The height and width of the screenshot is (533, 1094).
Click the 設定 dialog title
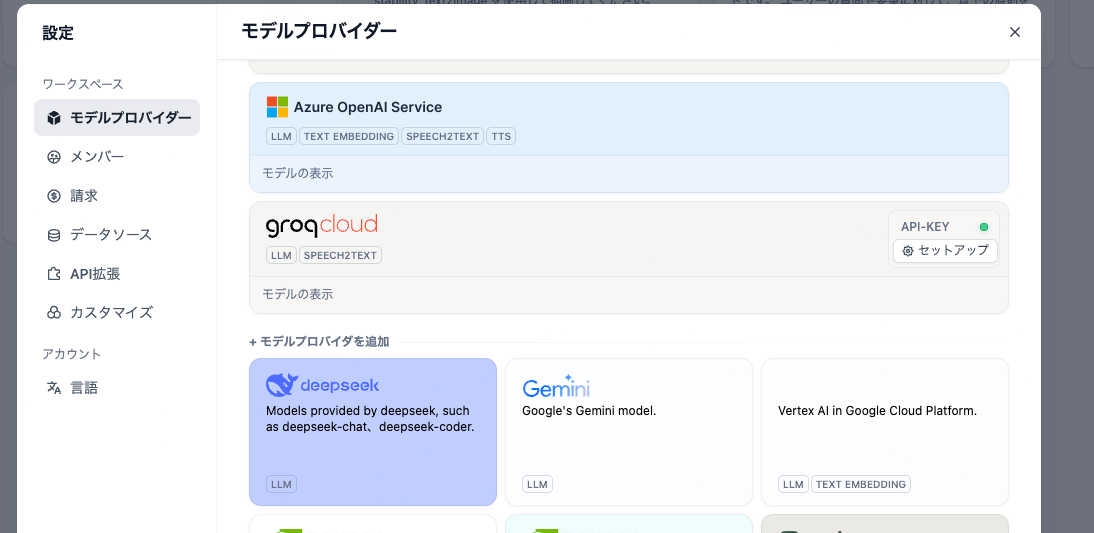[x=58, y=33]
